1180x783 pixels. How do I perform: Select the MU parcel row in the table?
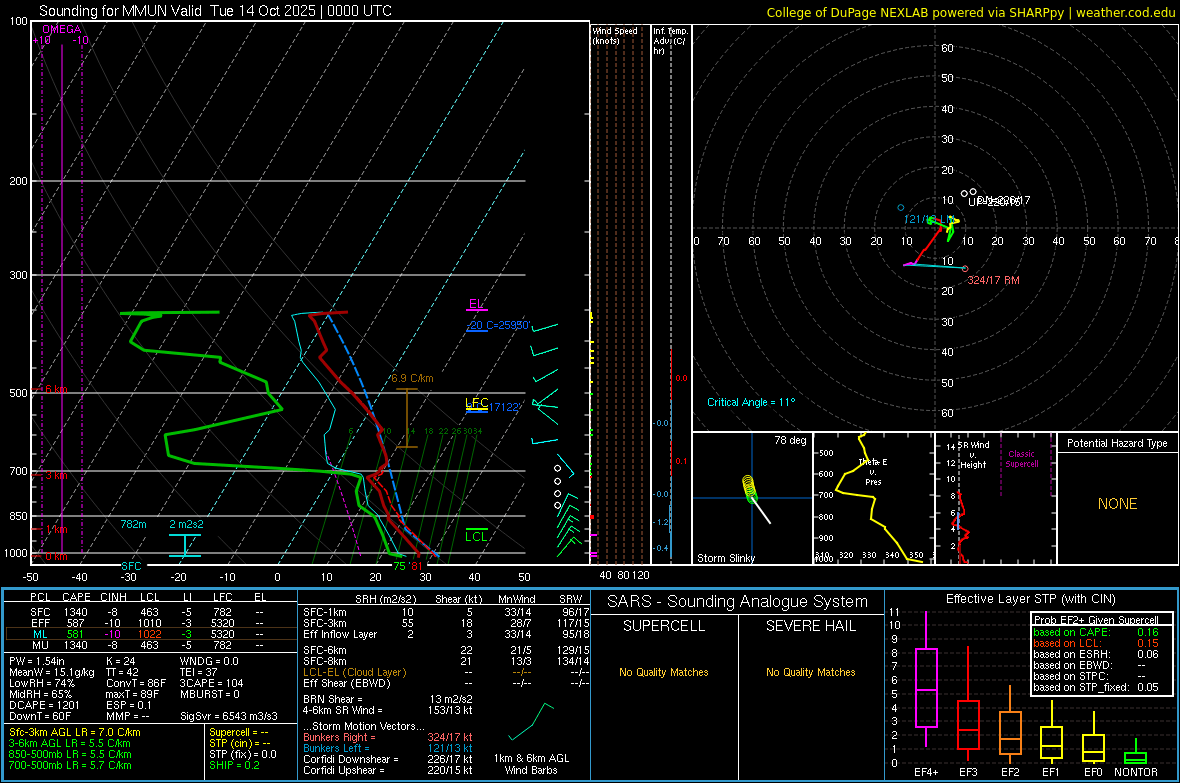click(x=149, y=645)
